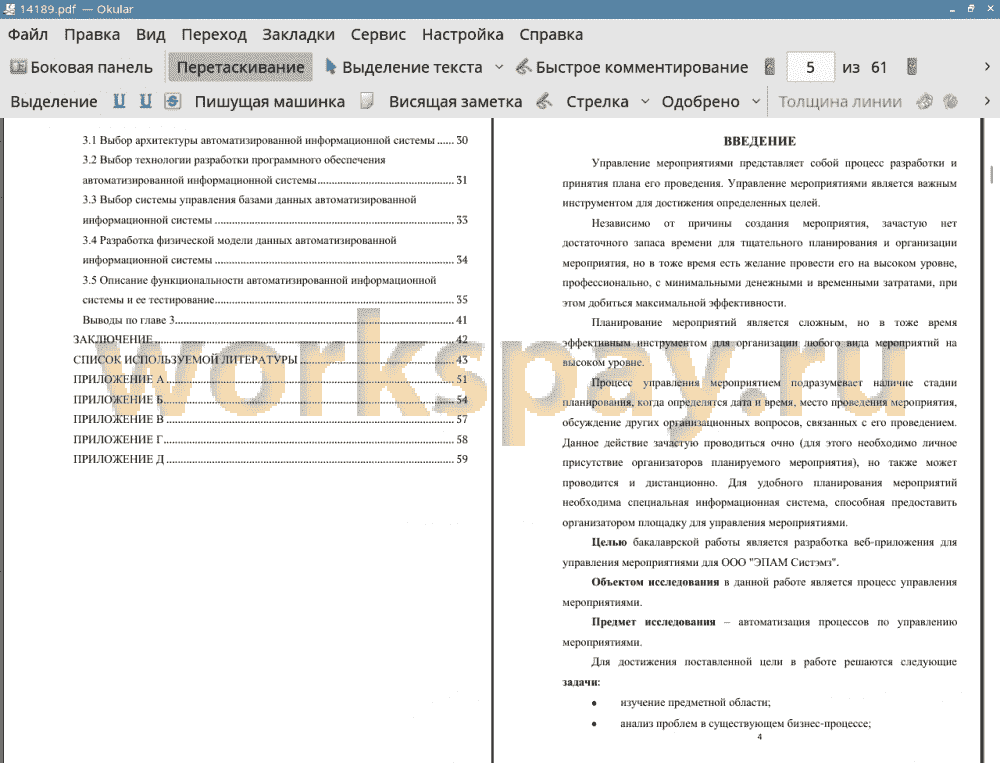This screenshot has width=1000, height=763.
Task: Click the bold word задачи: in the text
Action: [581, 682]
